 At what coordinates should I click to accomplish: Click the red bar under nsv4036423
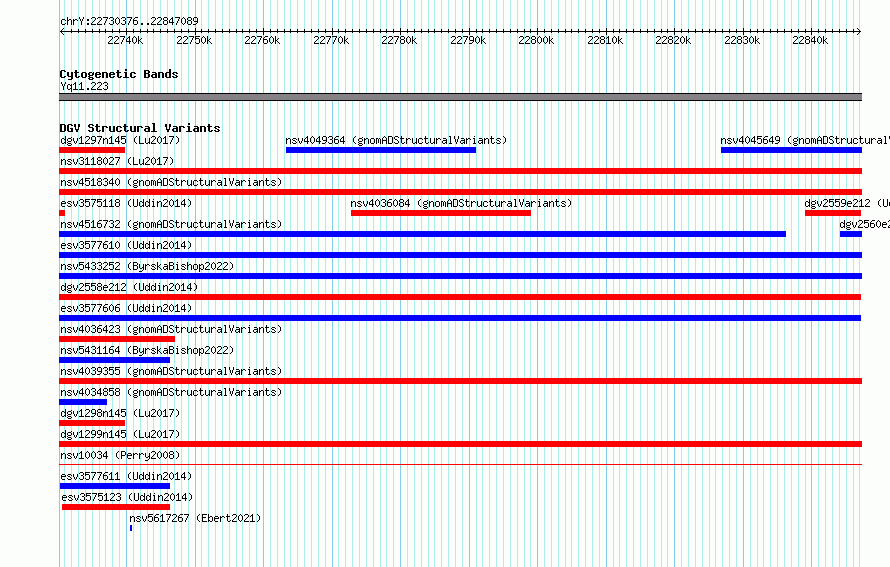click(x=117, y=339)
